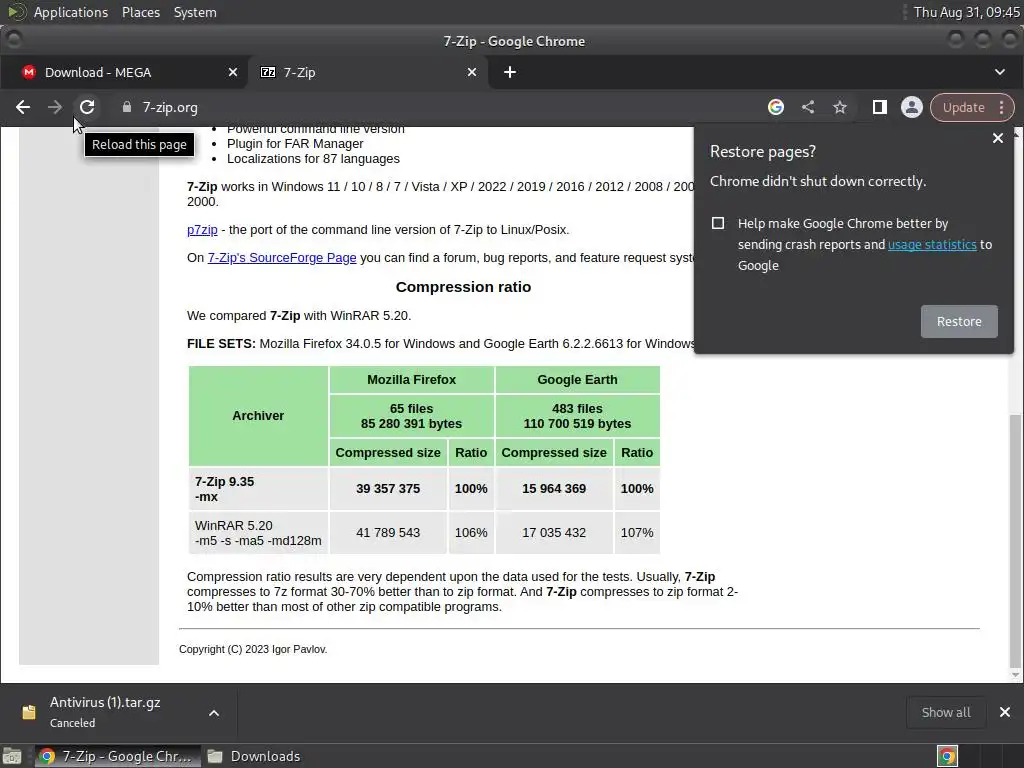Switch to Downloads window in taskbar
This screenshot has height=768, width=1024.
[x=255, y=756]
